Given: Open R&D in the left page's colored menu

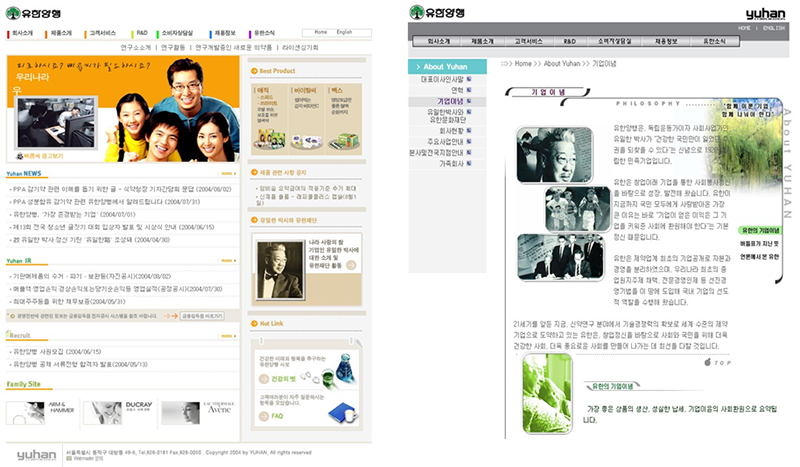Looking at the screenshot, I should point(142,33).
